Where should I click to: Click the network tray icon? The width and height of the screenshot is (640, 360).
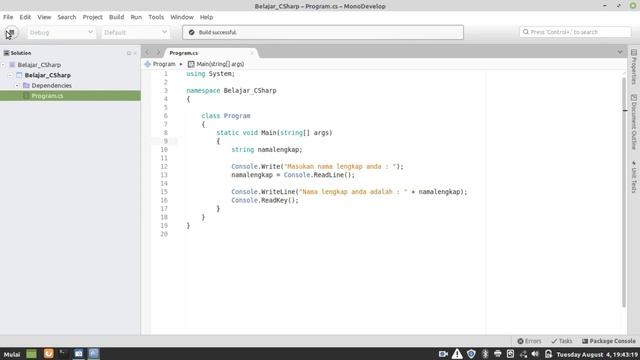point(523,354)
